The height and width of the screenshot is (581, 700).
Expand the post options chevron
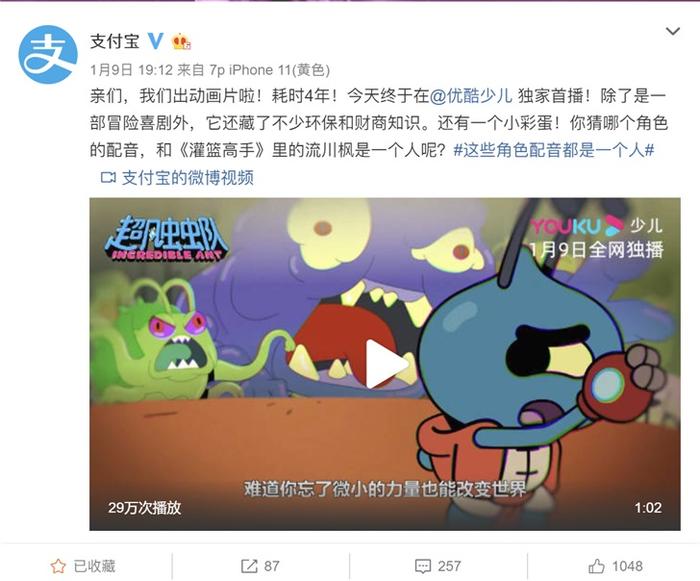pyautogui.click(x=672, y=31)
